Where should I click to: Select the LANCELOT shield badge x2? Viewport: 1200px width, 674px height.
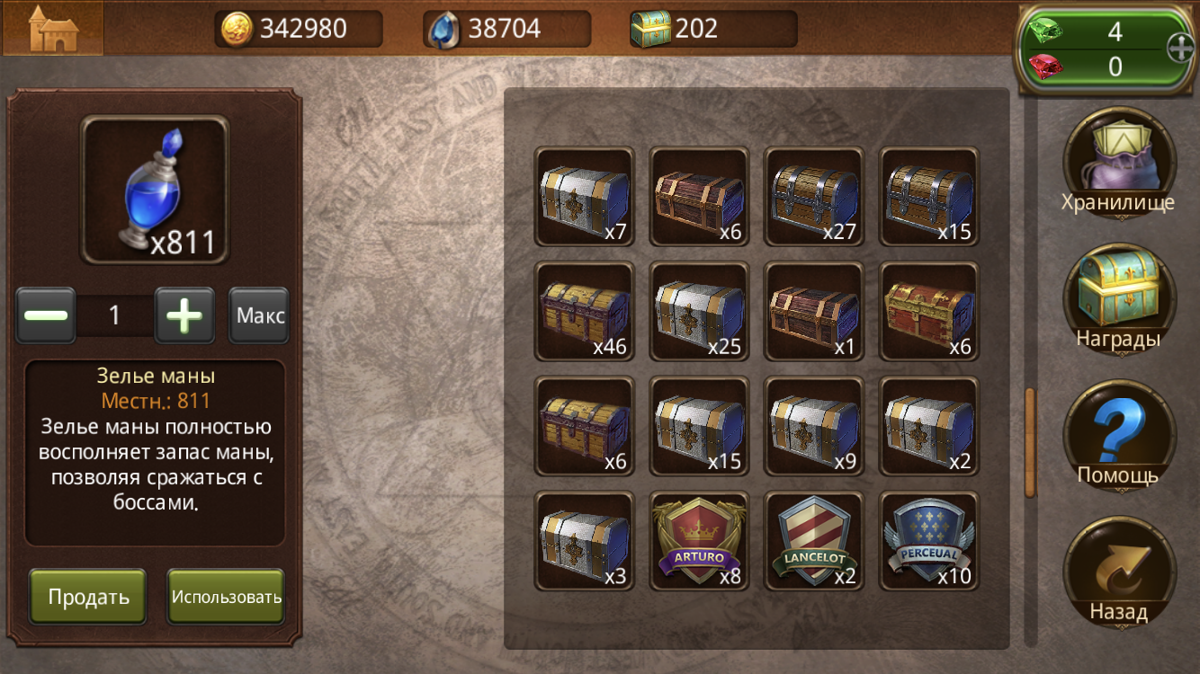tap(814, 541)
